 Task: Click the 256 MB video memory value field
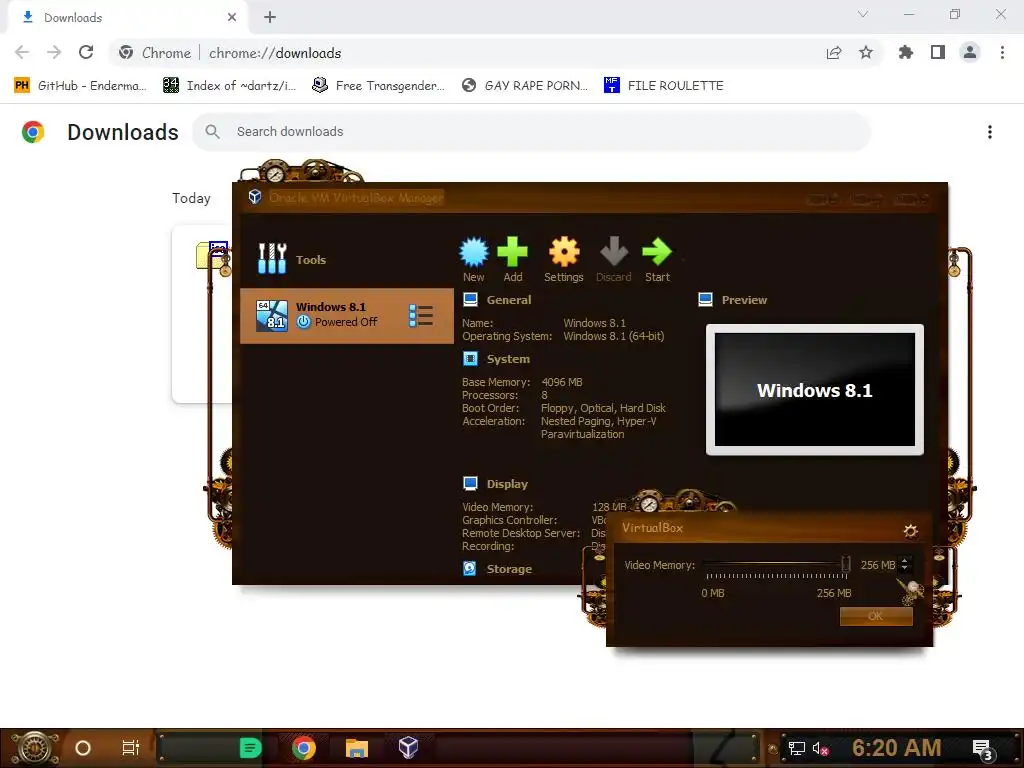[877, 565]
